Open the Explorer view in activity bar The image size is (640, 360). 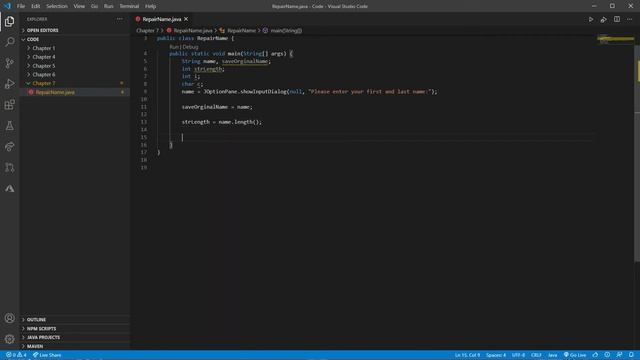(x=9, y=21)
